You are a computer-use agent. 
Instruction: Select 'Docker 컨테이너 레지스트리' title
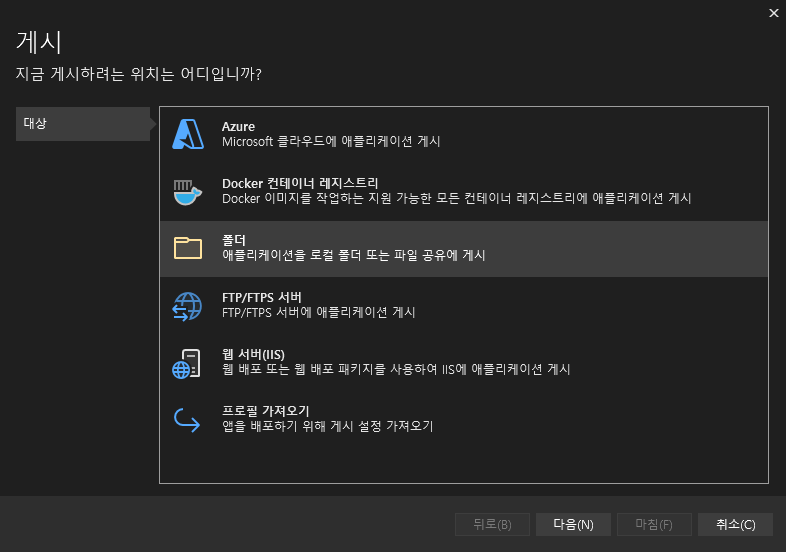tap(300, 183)
